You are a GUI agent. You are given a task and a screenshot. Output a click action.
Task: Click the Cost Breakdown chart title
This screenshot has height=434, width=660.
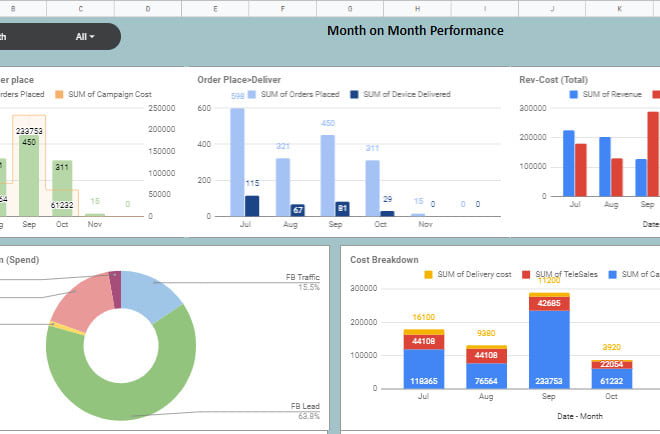coord(384,260)
